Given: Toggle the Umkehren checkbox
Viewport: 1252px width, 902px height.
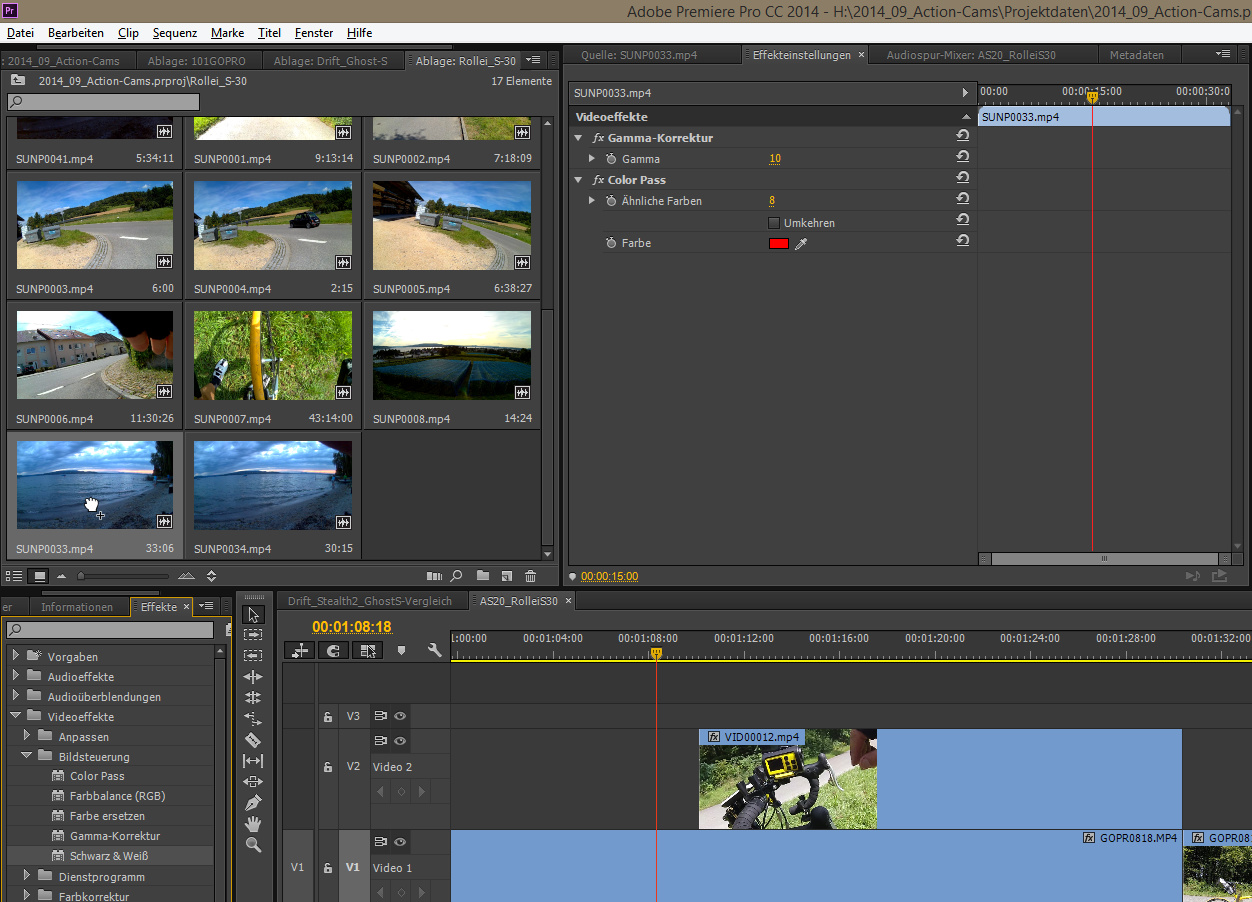Looking at the screenshot, I should pyautogui.click(x=773, y=223).
